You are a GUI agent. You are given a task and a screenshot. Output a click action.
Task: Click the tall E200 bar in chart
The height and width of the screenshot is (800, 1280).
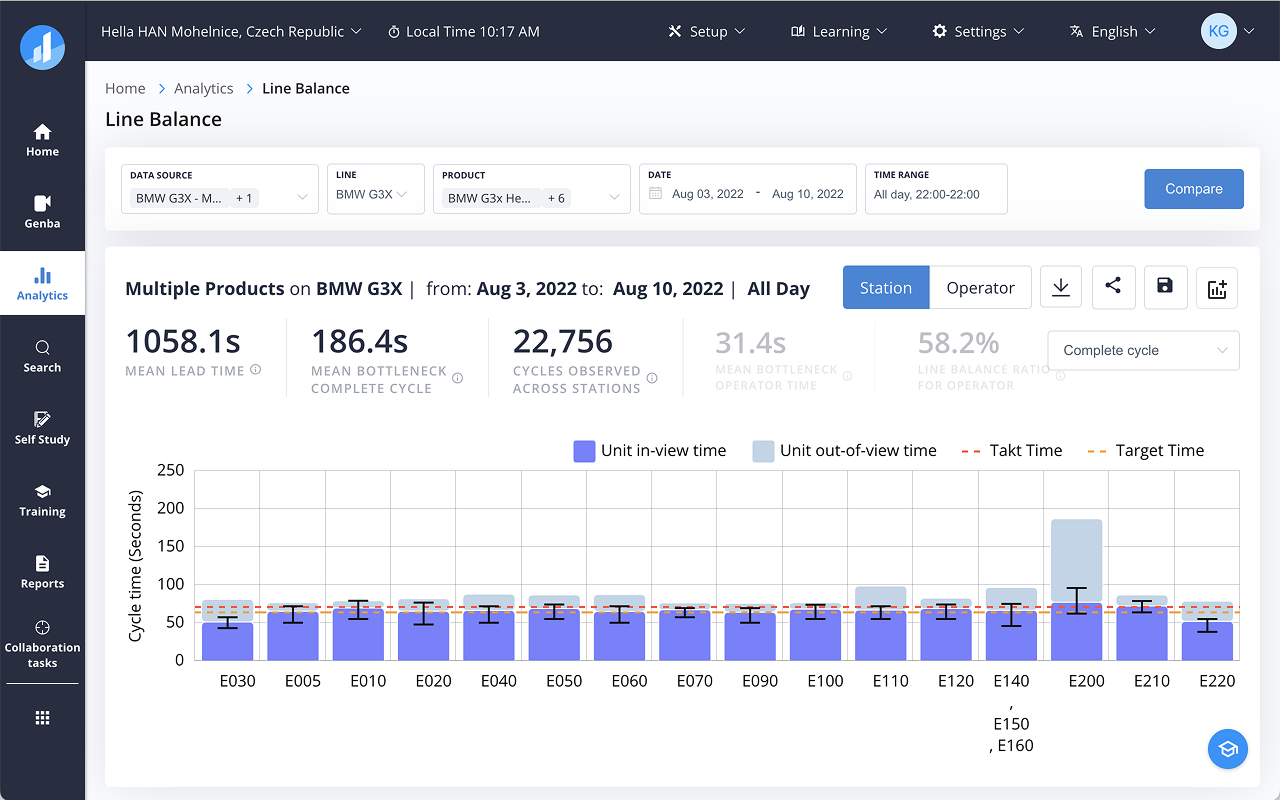click(1076, 590)
